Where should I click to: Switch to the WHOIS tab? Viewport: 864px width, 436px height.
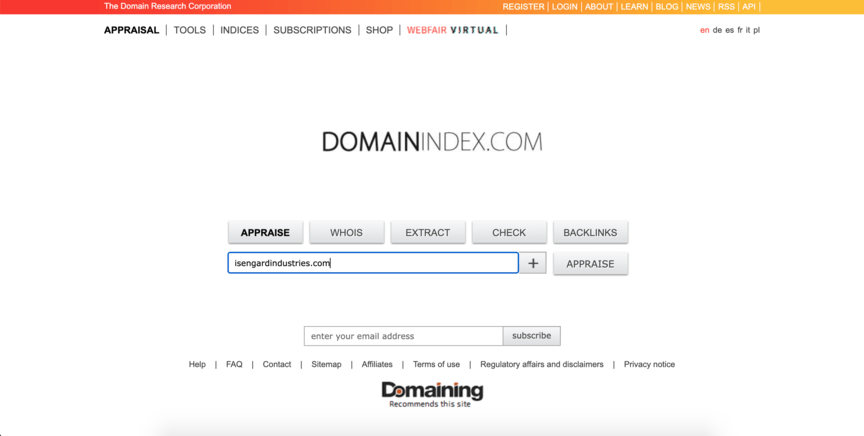[x=347, y=233]
